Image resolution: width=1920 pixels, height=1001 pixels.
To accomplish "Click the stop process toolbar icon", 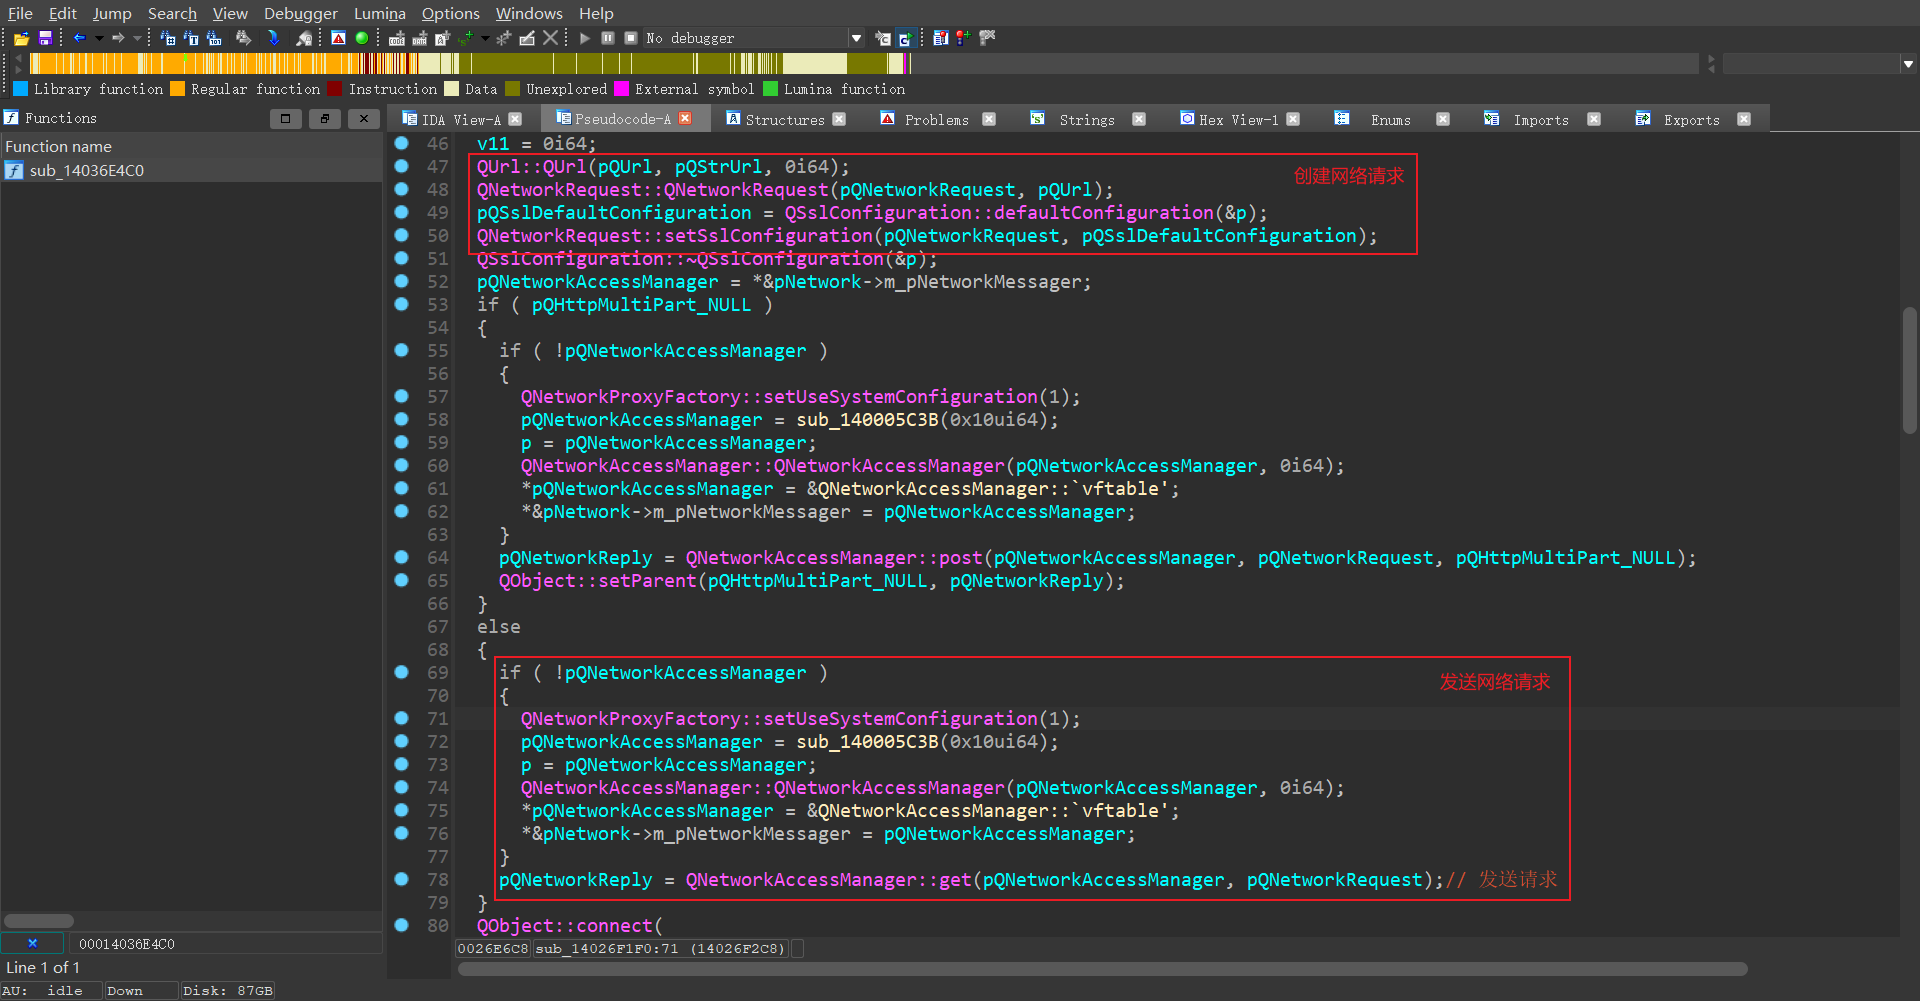I will coord(631,38).
